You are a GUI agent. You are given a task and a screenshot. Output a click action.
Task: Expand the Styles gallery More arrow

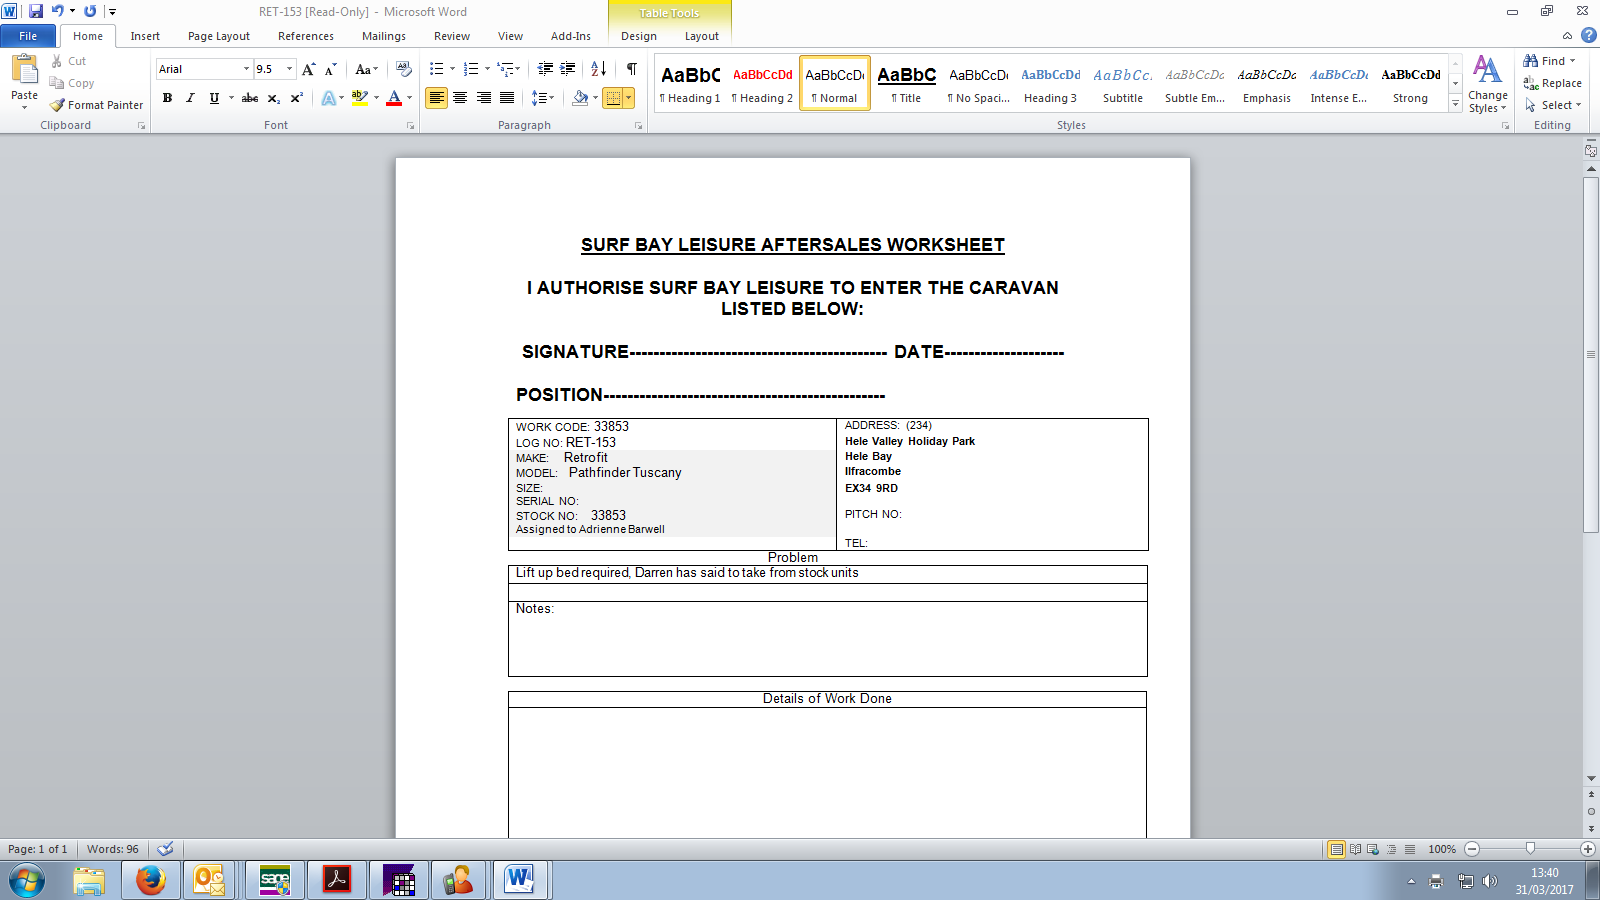tap(1455, 104)
